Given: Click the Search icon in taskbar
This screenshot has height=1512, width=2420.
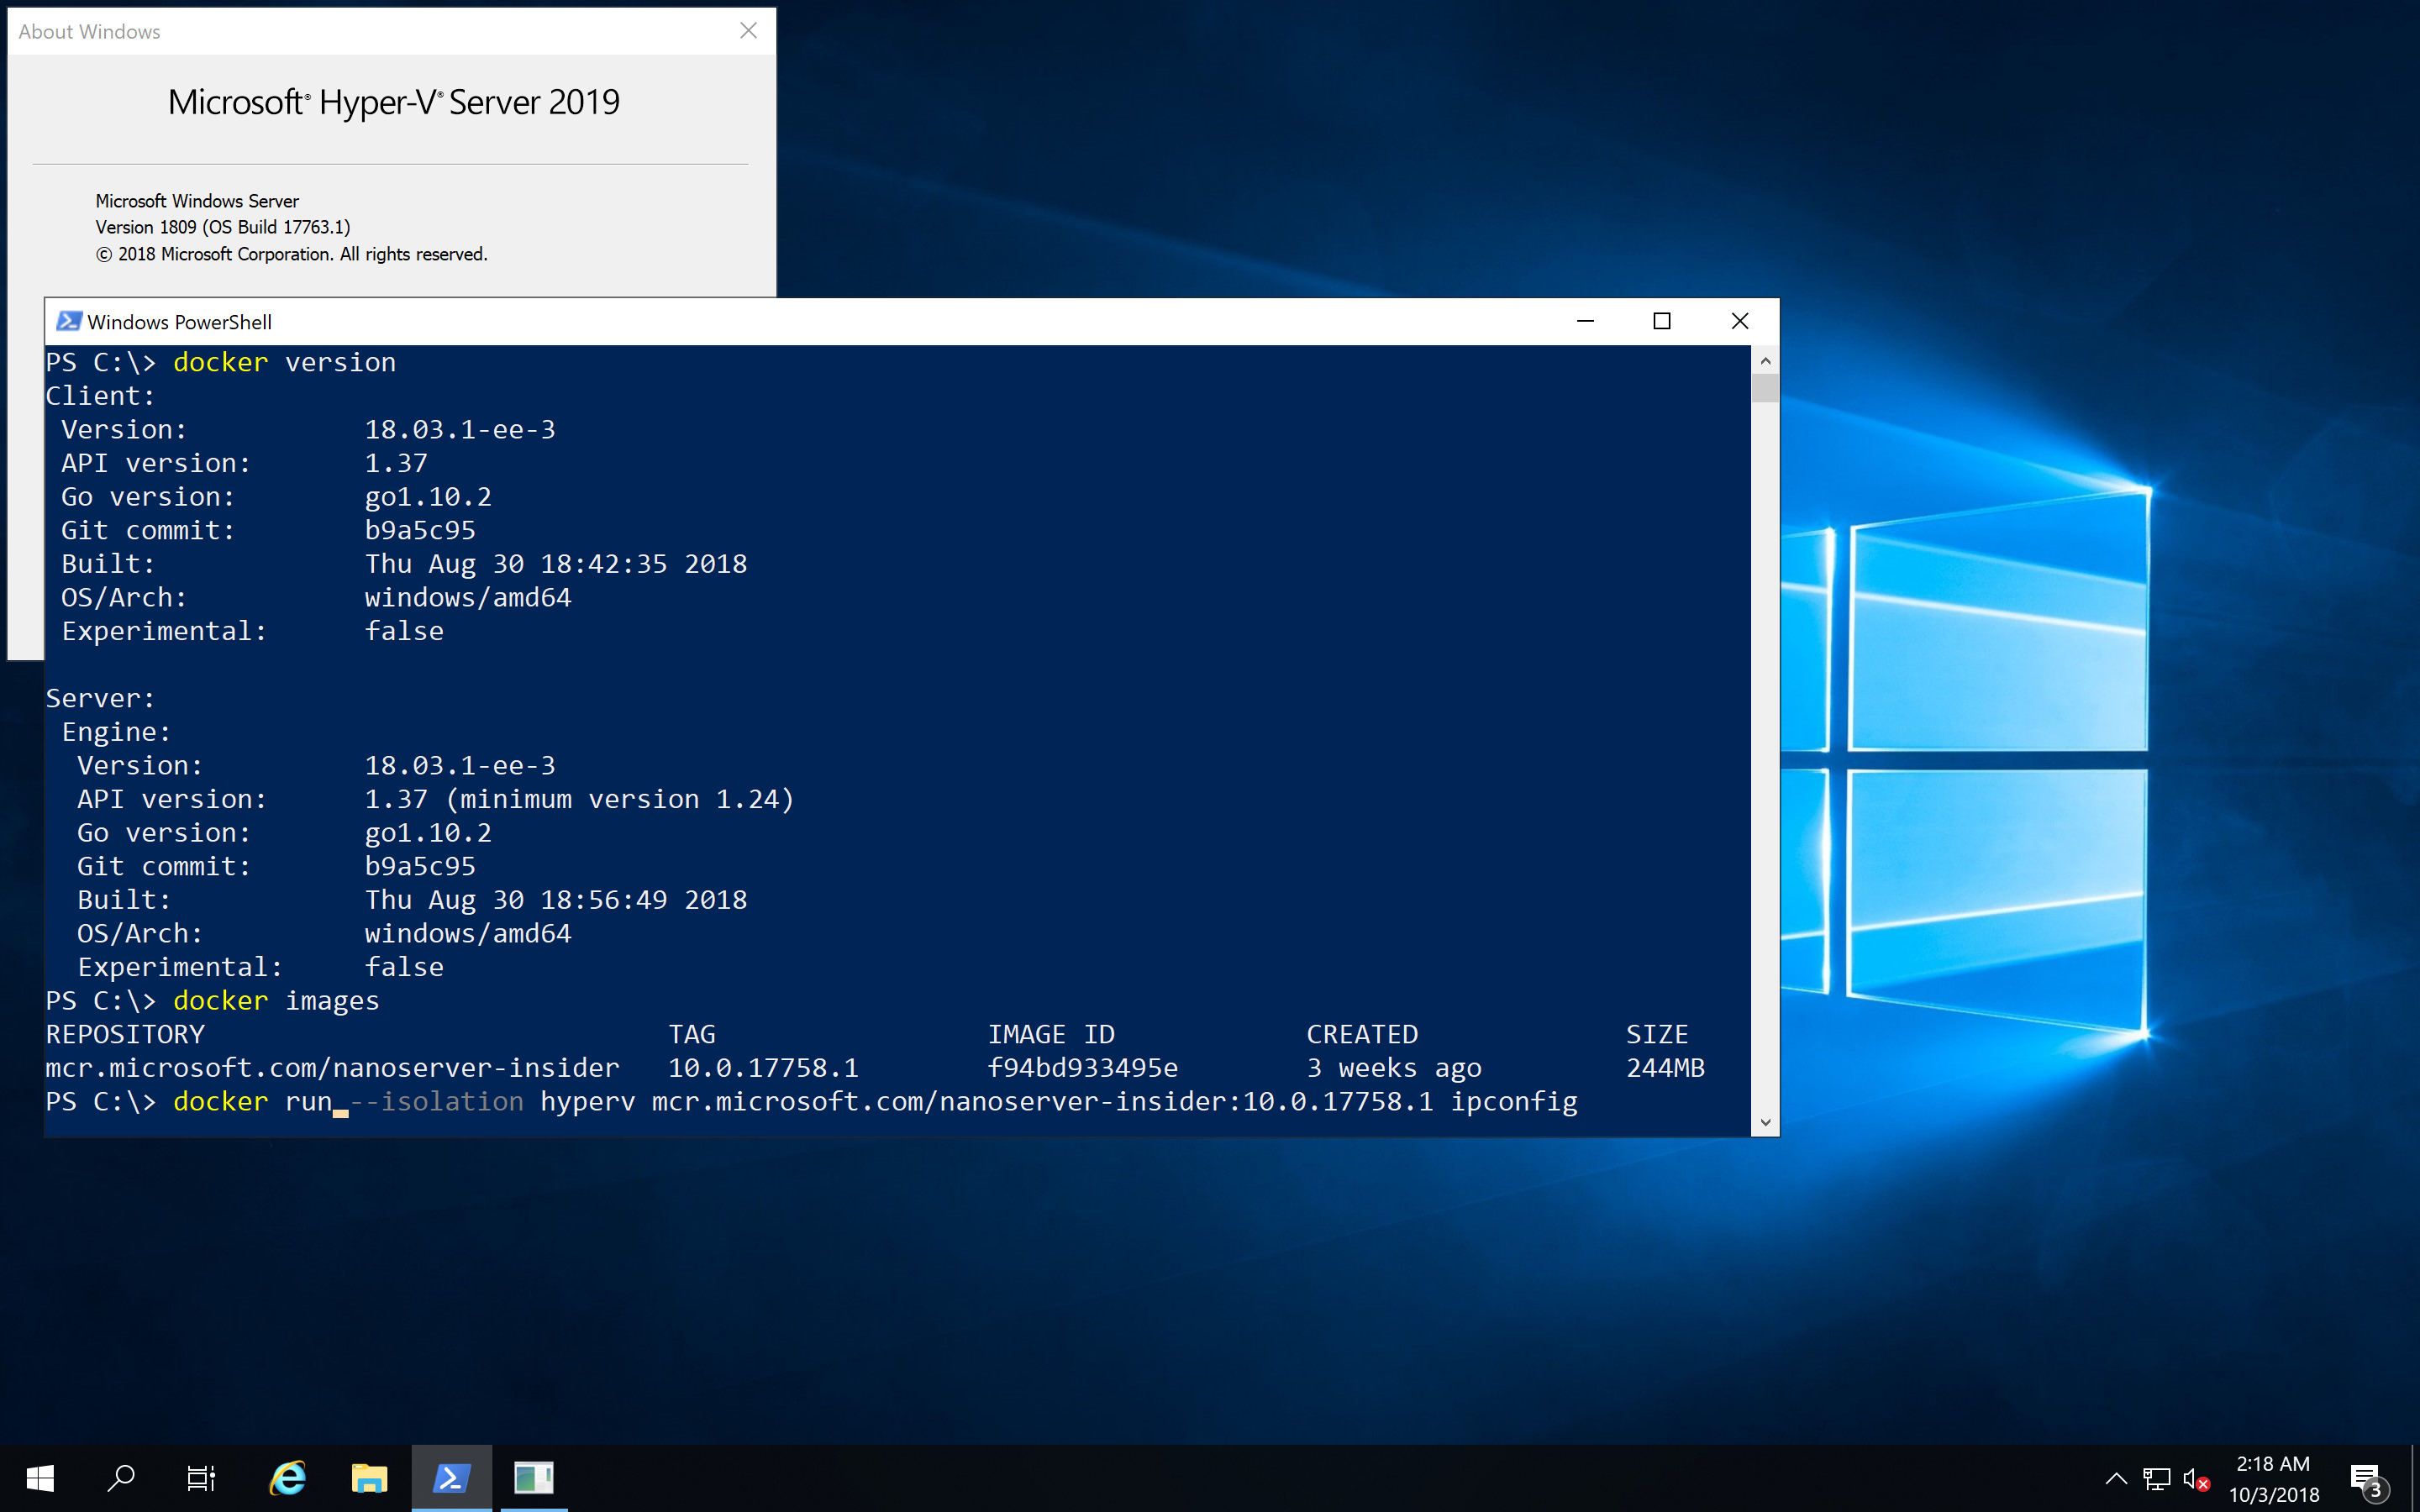Looking at the screenshot, I should (x=120, y=1479).
